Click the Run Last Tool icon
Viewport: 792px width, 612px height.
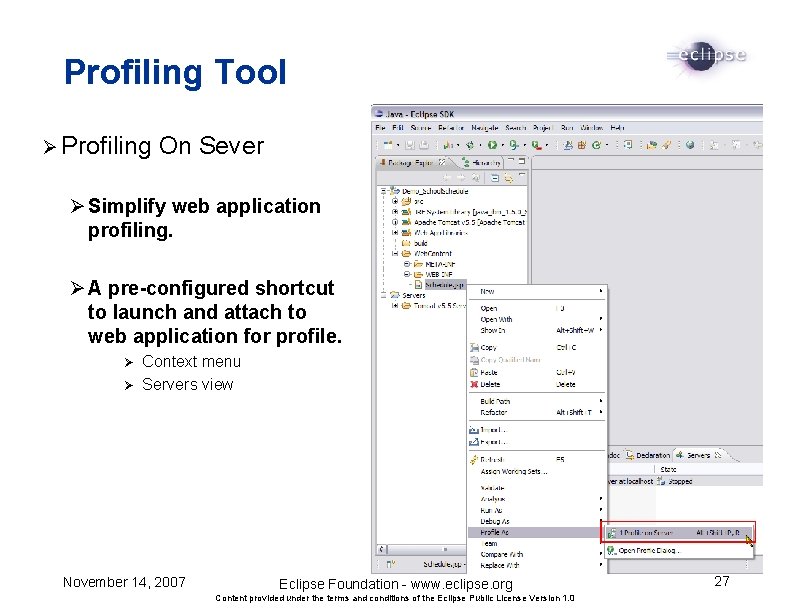[514, 145]
